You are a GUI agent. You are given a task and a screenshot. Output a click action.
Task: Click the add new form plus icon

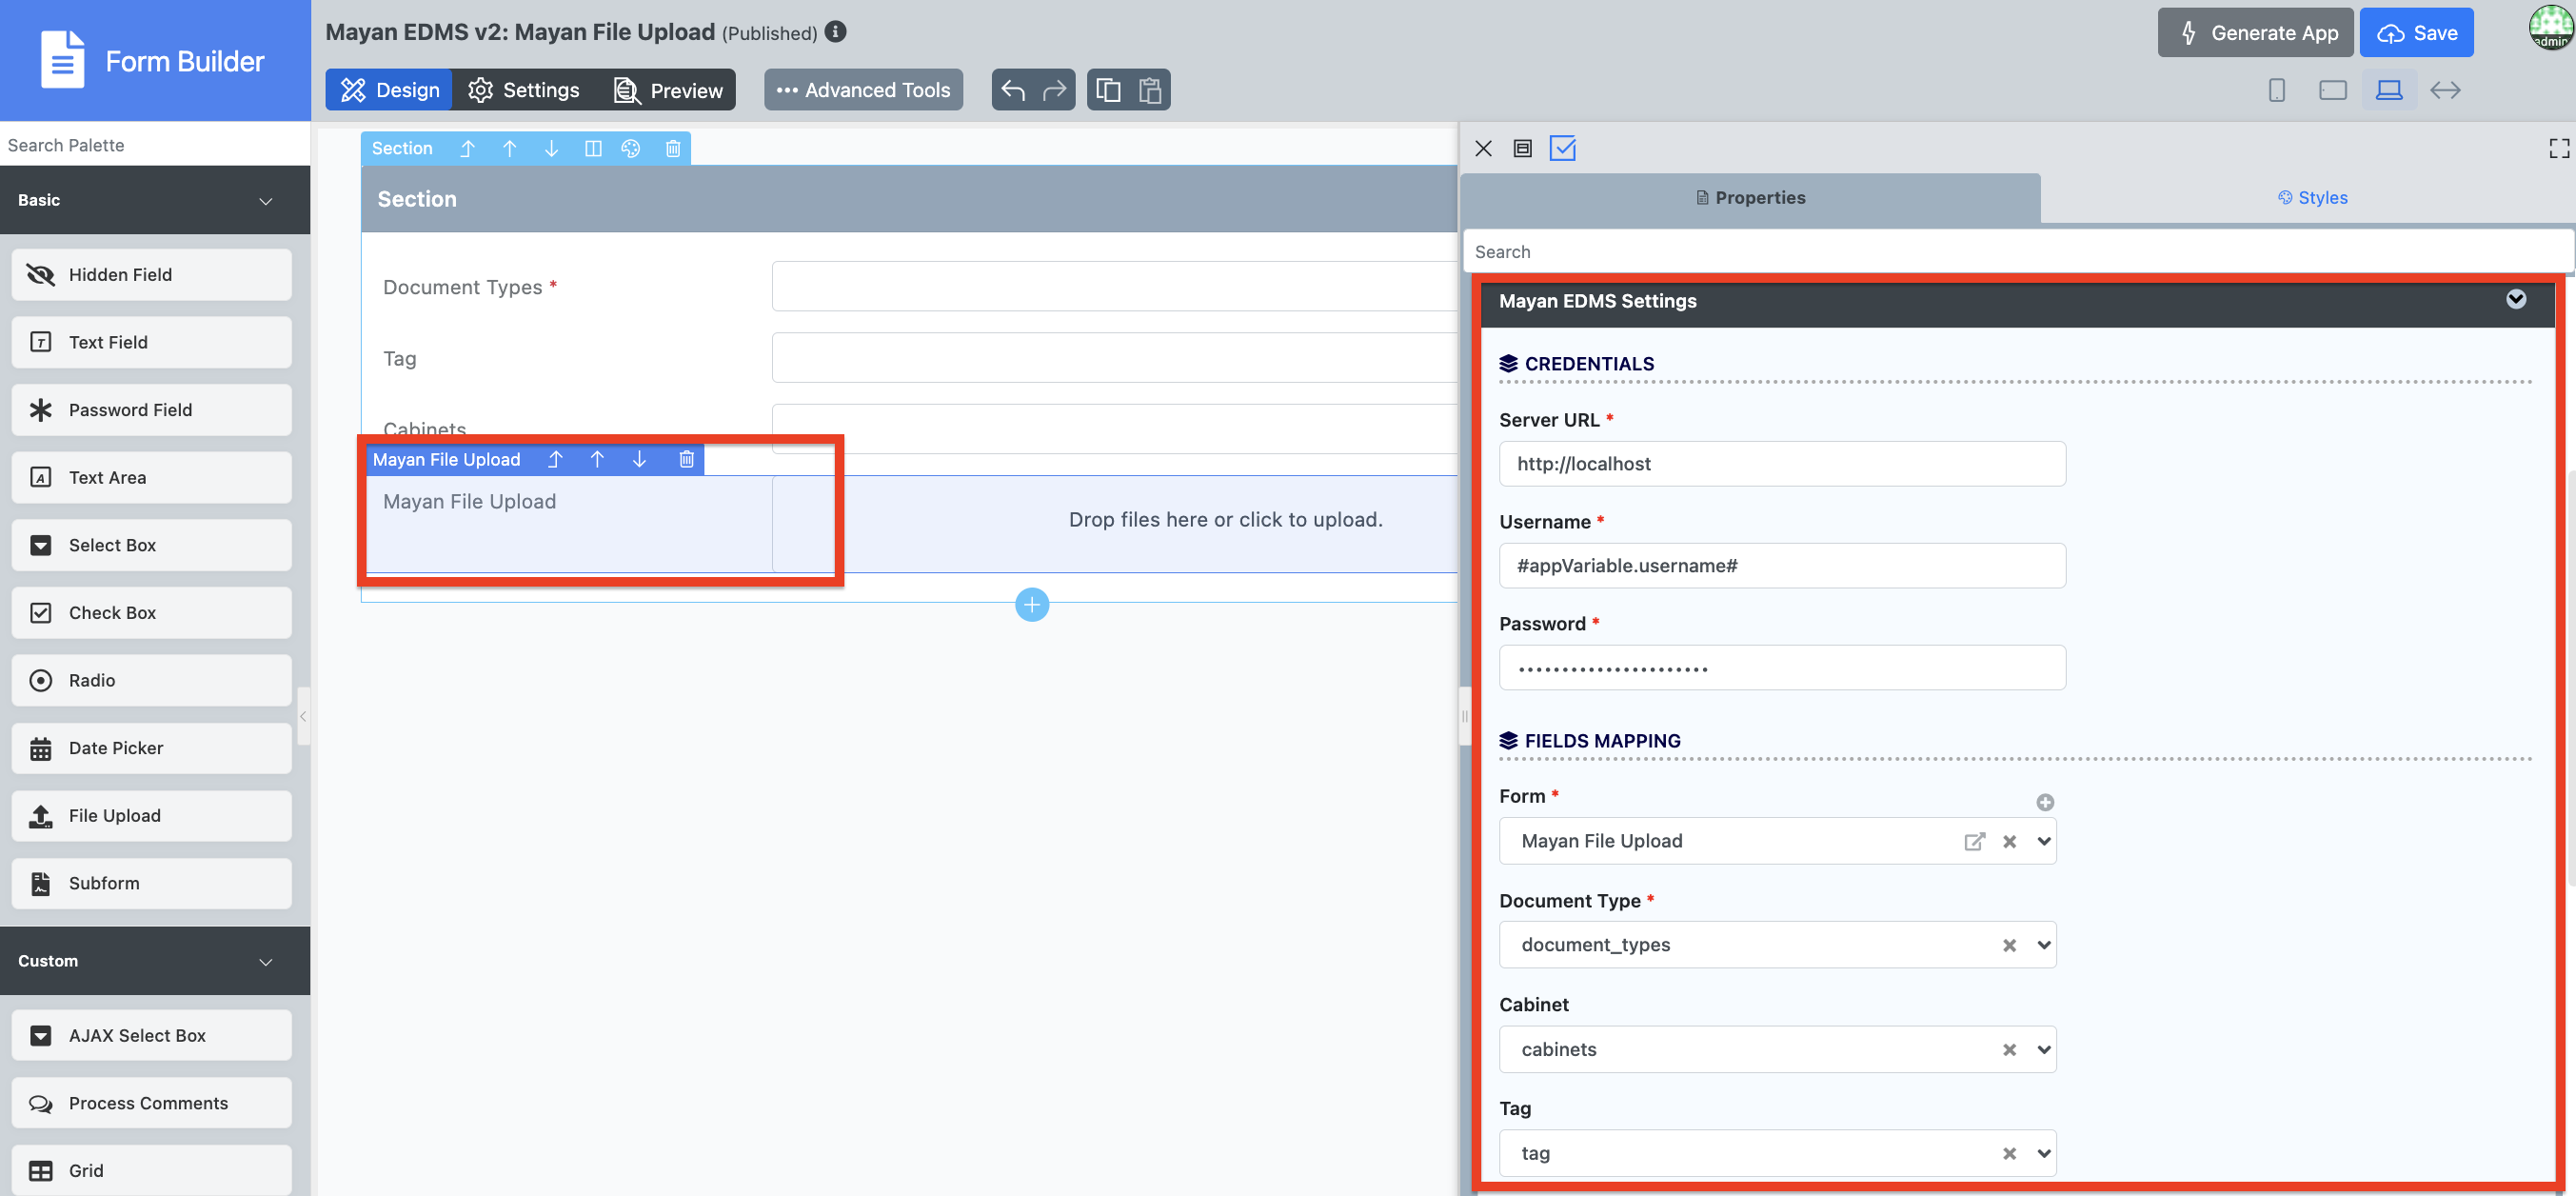point(2045,802)
